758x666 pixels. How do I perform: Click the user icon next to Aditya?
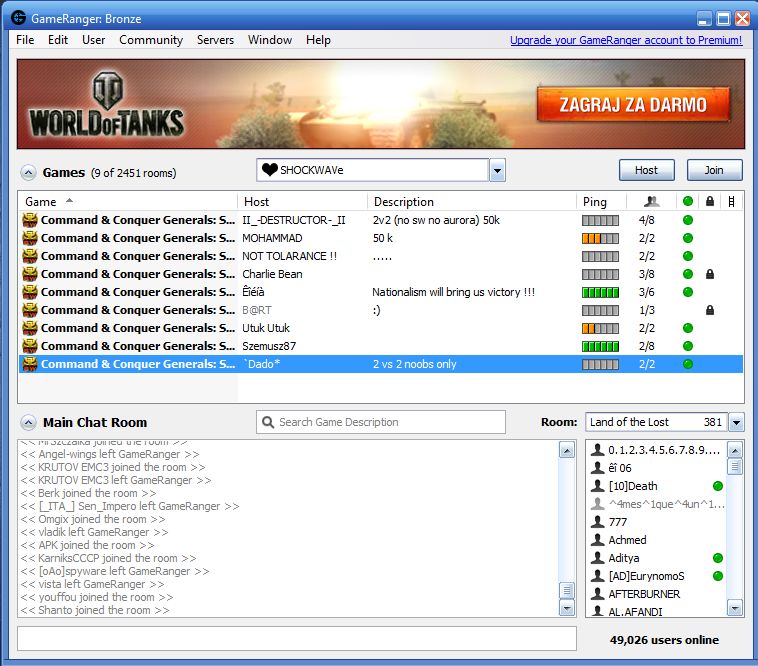point(597,558)
